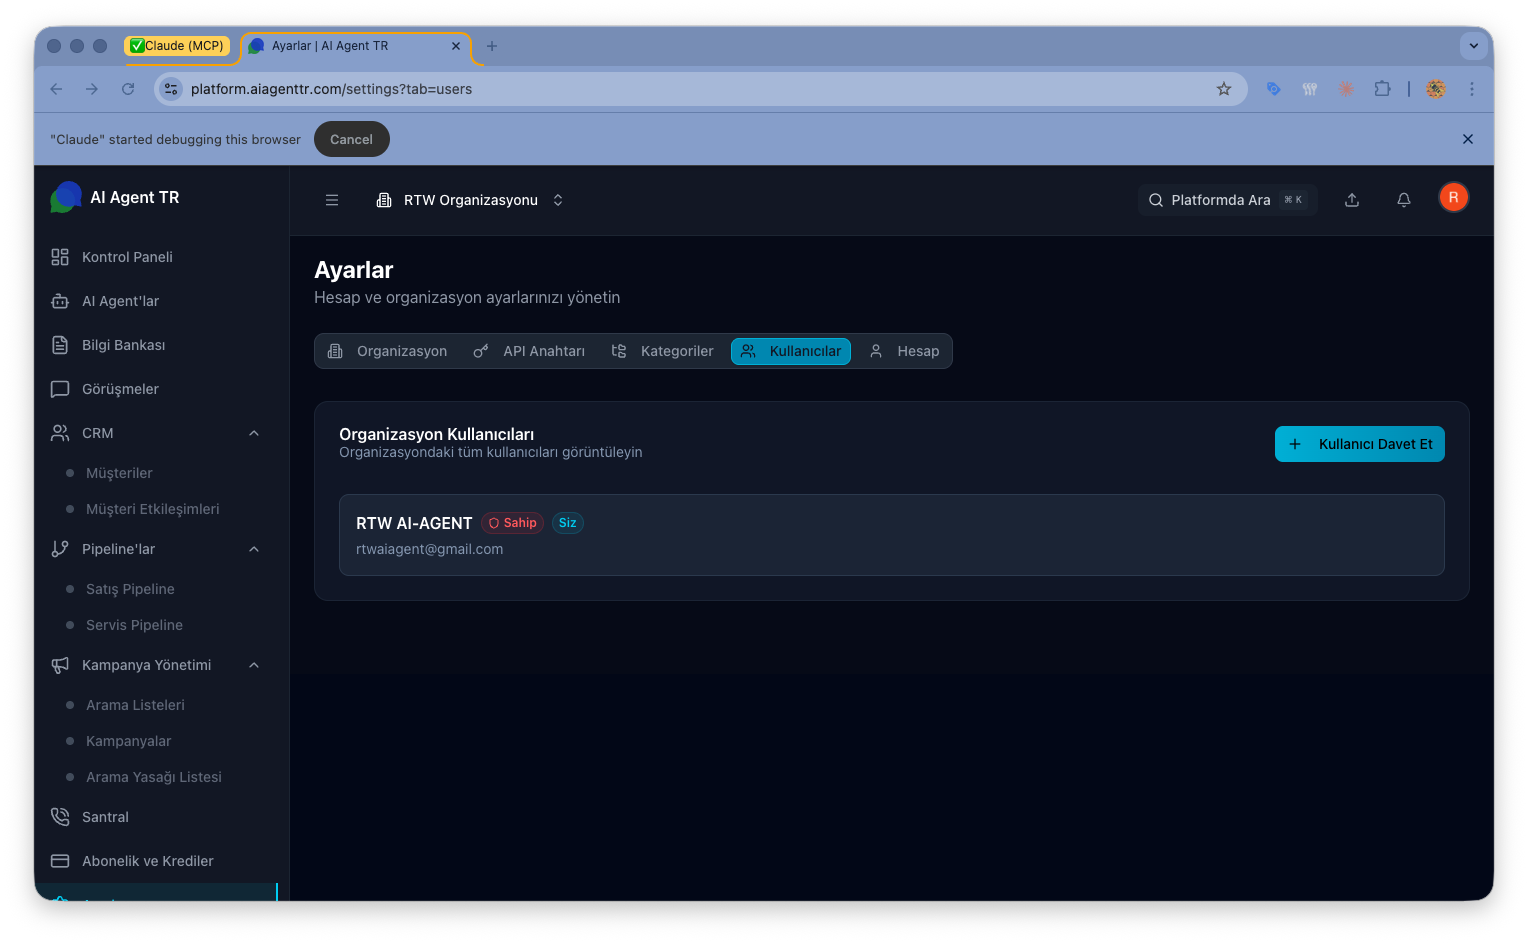Open the R user avatar menu
The height and width of the screenshot is (943, 1528).
[1454, 198]
